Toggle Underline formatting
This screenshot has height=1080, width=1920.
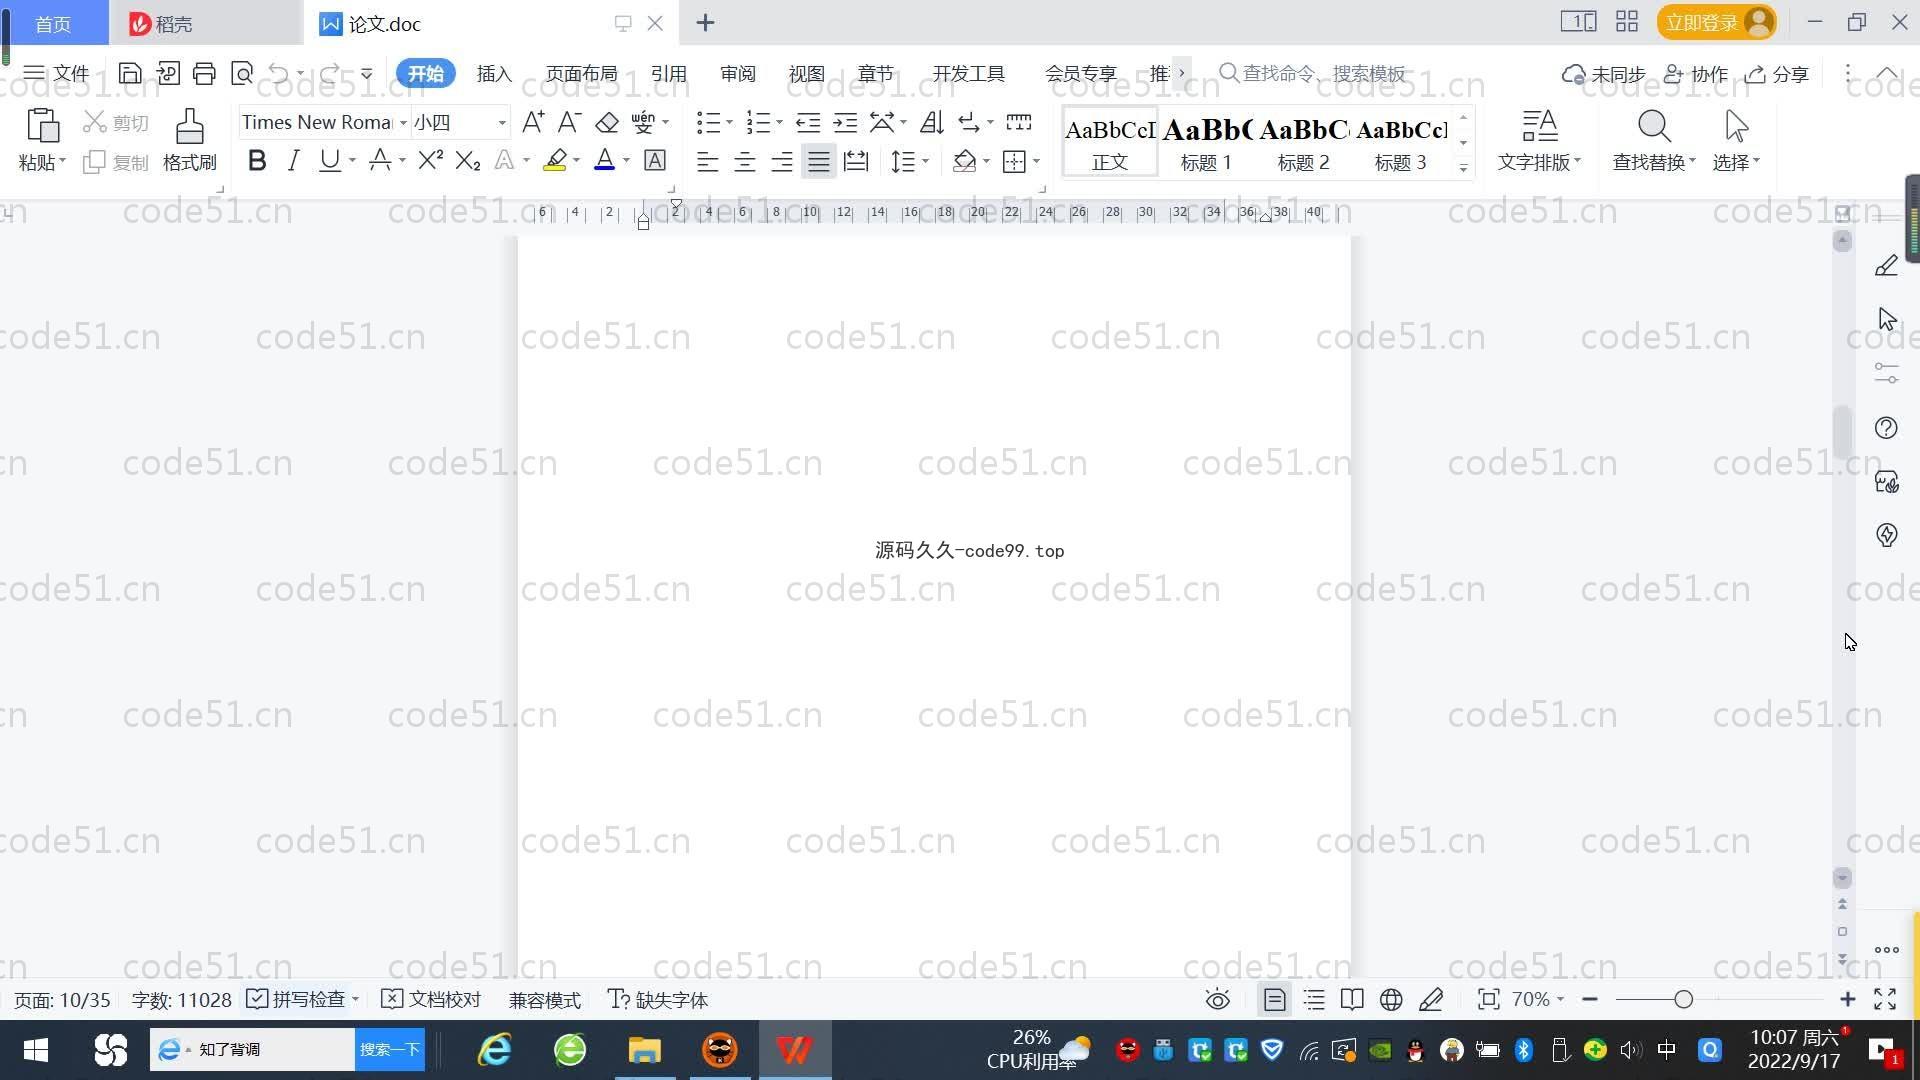(329, 160)
